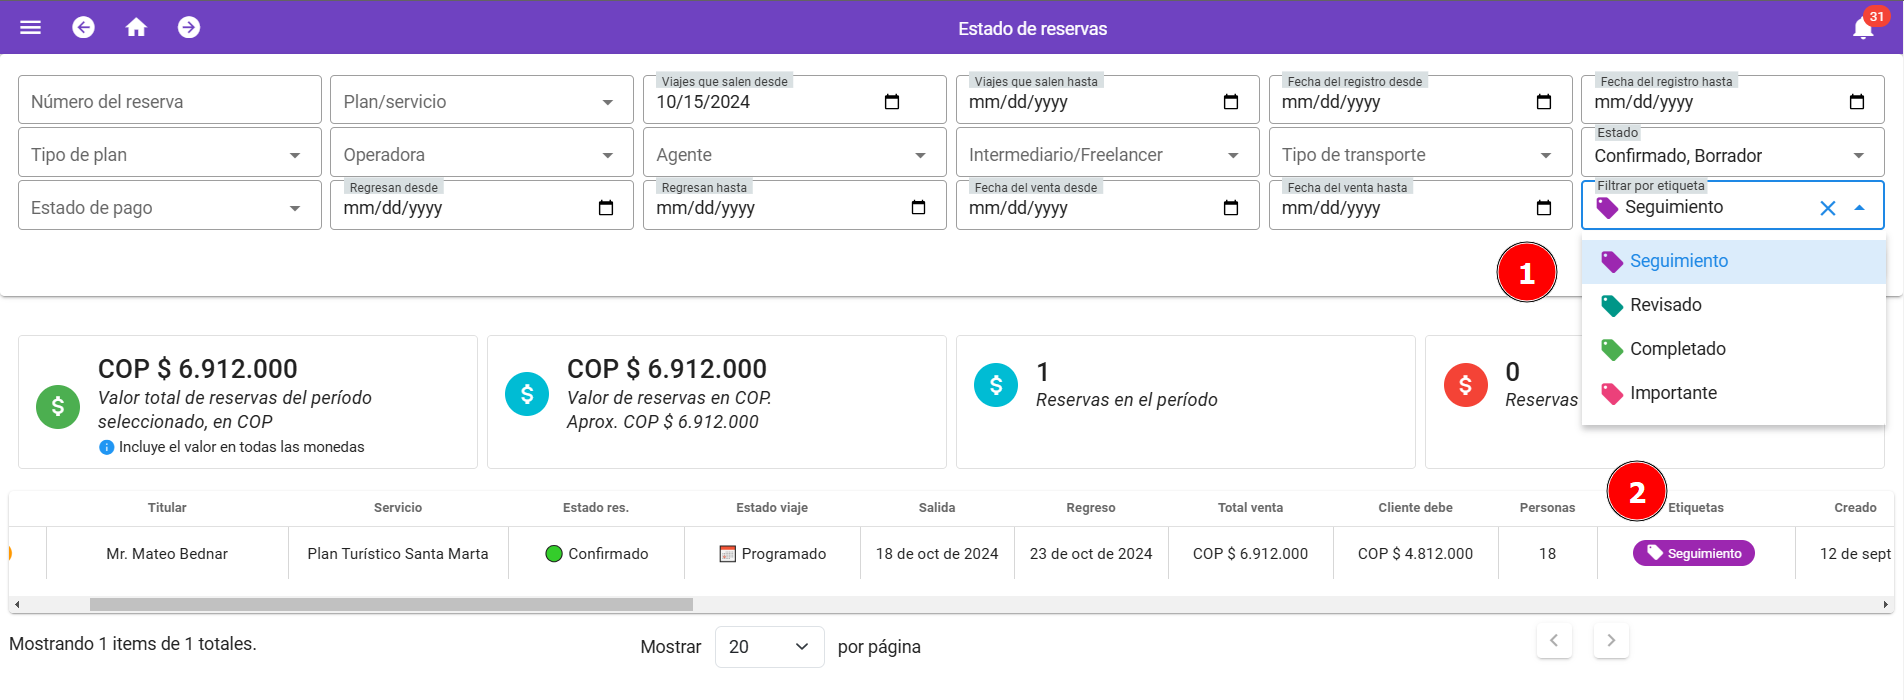The height and width of the screenshot is (700, 1904).
Task: Open calendar for Regresan desde
Action: pos(606,208)
